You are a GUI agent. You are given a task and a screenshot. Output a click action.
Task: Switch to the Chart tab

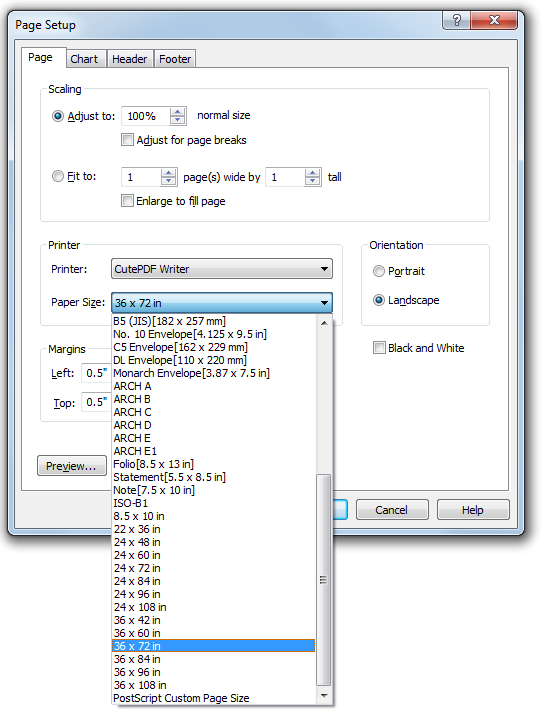coord(84,59)
